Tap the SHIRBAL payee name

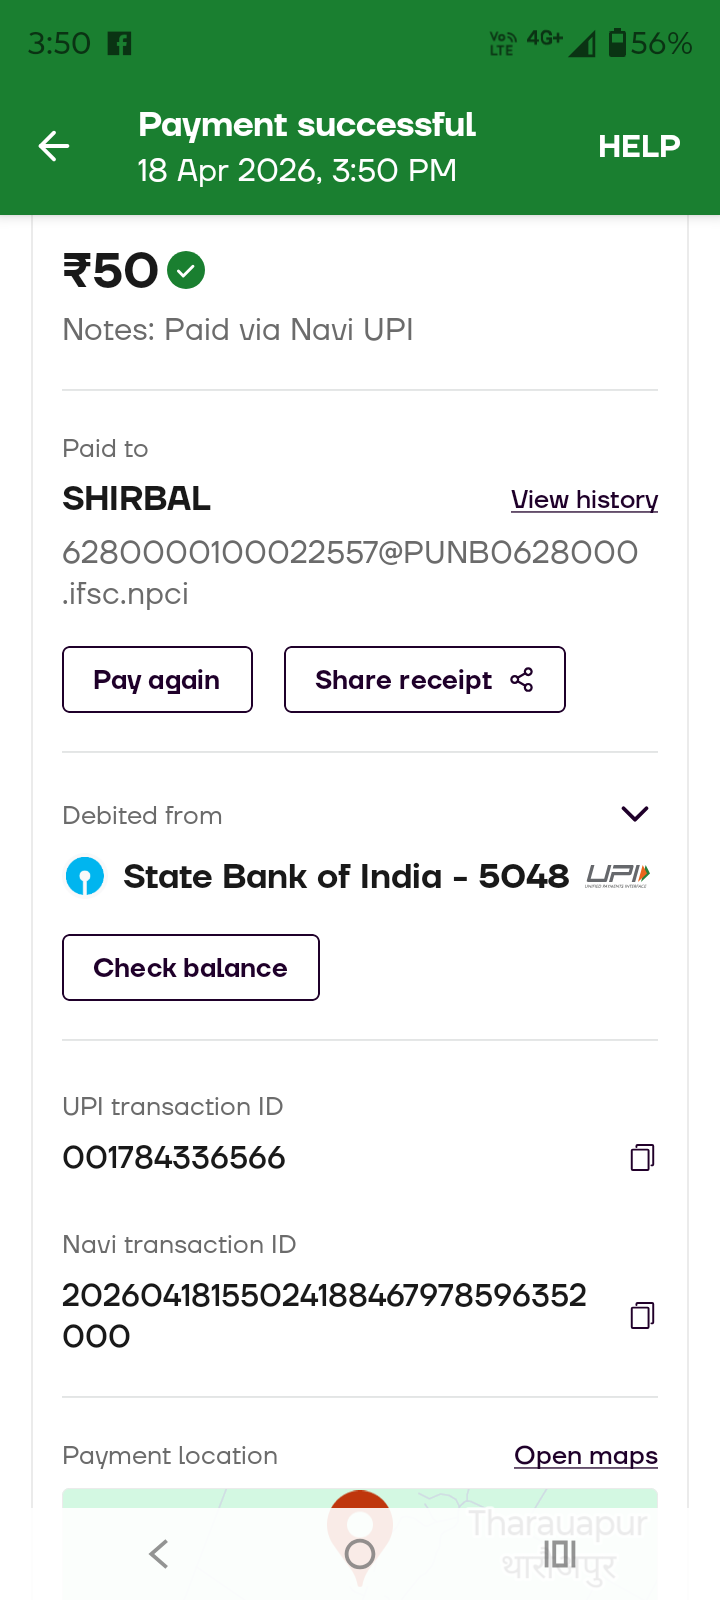click(x=137, y=498)
